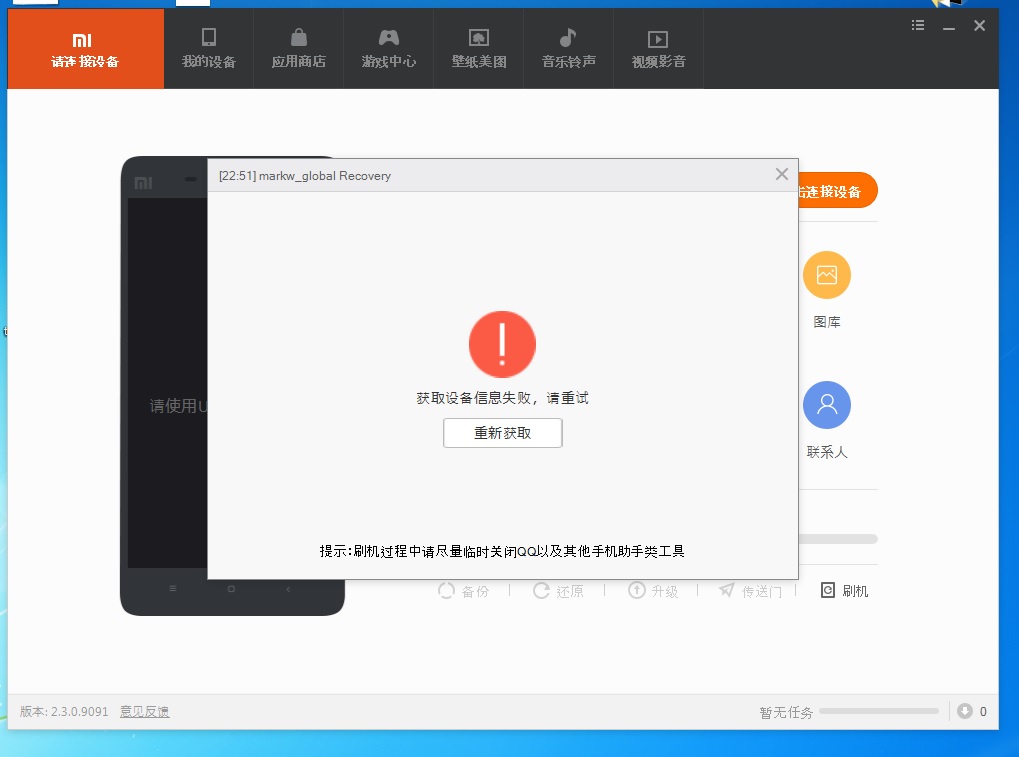Click the 备份 backup icon
This screenshot has height=757, width=1019.
click(x=464, y=591)
